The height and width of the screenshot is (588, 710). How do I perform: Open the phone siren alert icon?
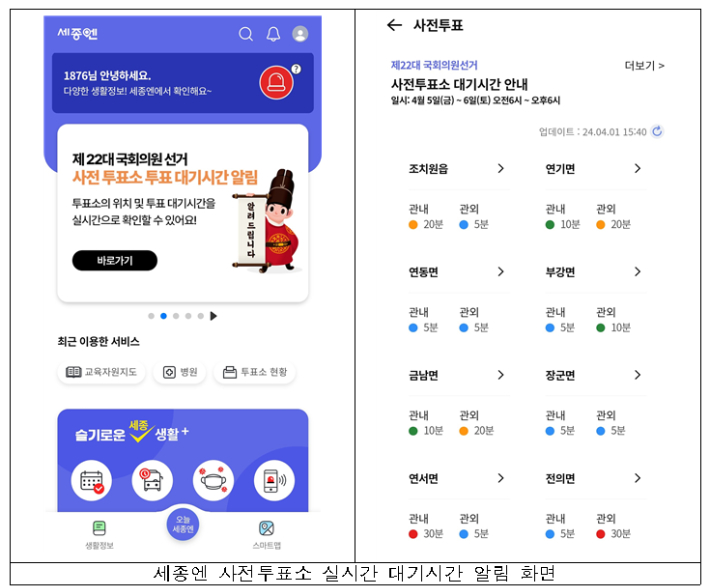click(x=274, y=481)
